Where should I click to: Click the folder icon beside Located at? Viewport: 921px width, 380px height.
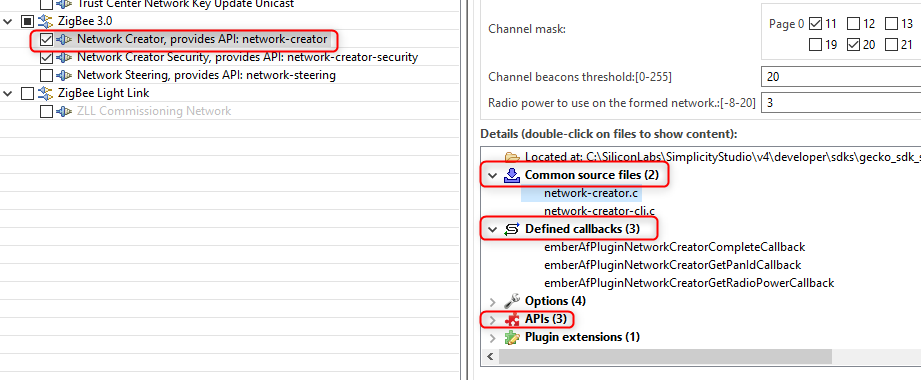point(512,157)
